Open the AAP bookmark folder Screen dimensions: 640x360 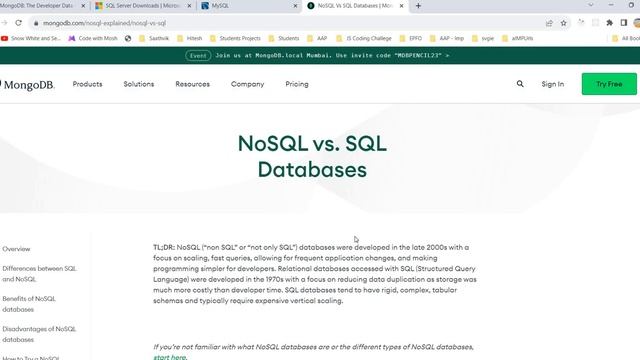(x=317, y=38)
